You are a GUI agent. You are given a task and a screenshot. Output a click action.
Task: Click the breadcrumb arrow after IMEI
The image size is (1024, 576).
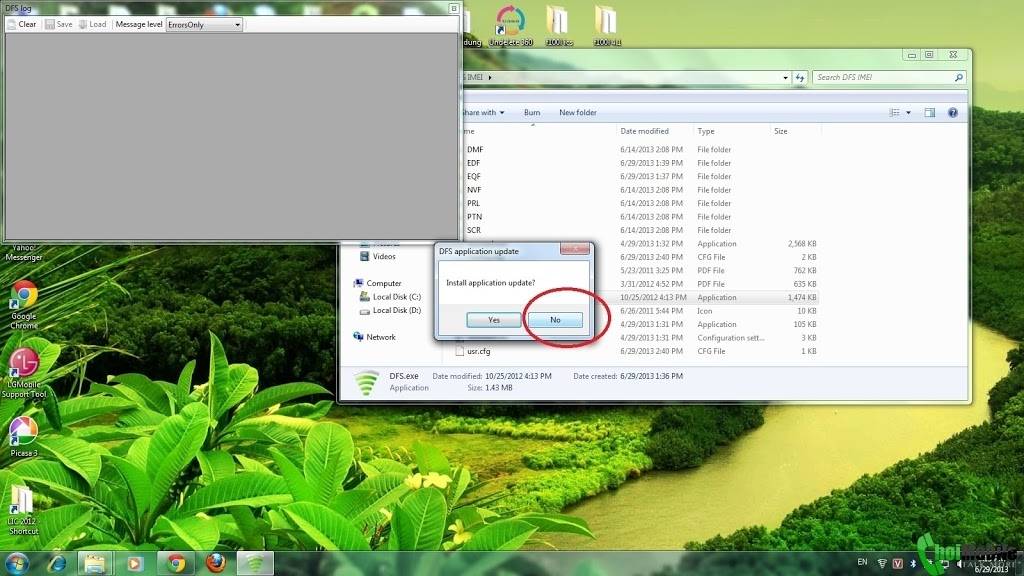pyautogui.click(x=490, y=77)
